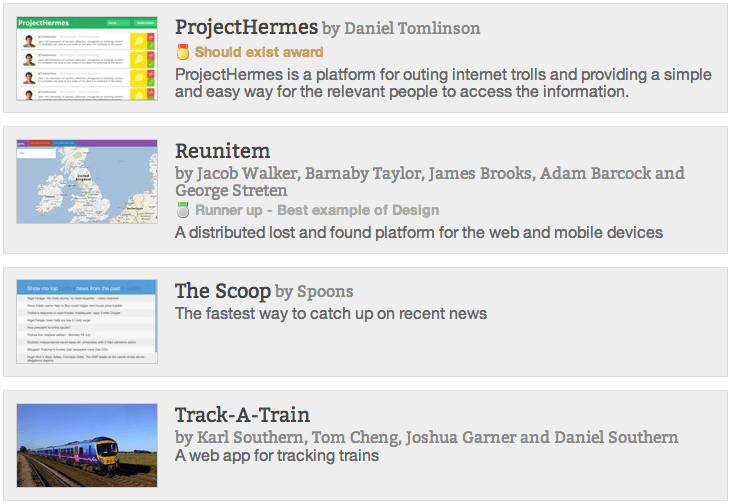Click Runner up - Best example of Design label

[x=317, y=210]
